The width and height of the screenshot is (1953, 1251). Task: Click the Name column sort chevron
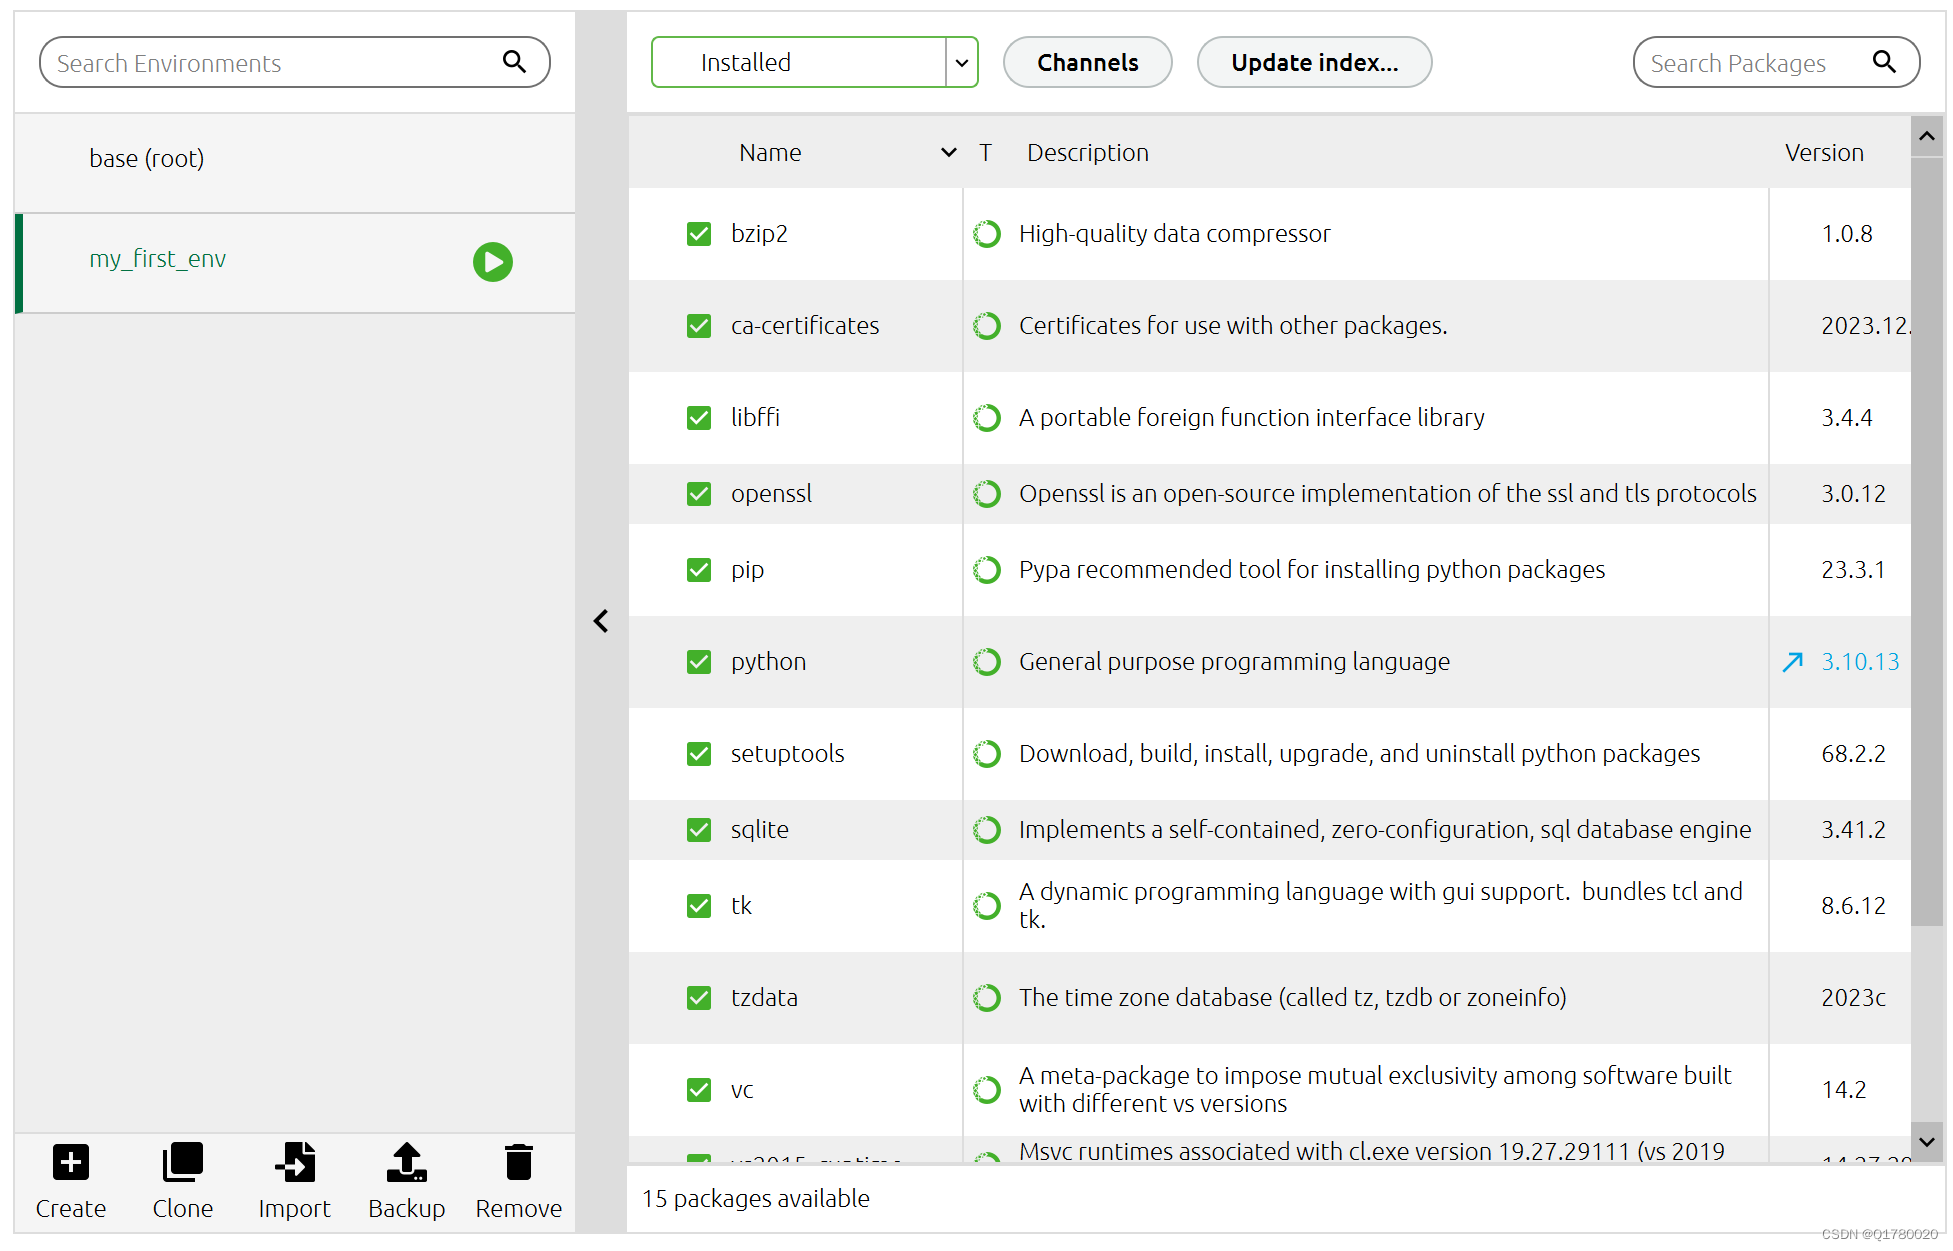[x=948, y=153]
